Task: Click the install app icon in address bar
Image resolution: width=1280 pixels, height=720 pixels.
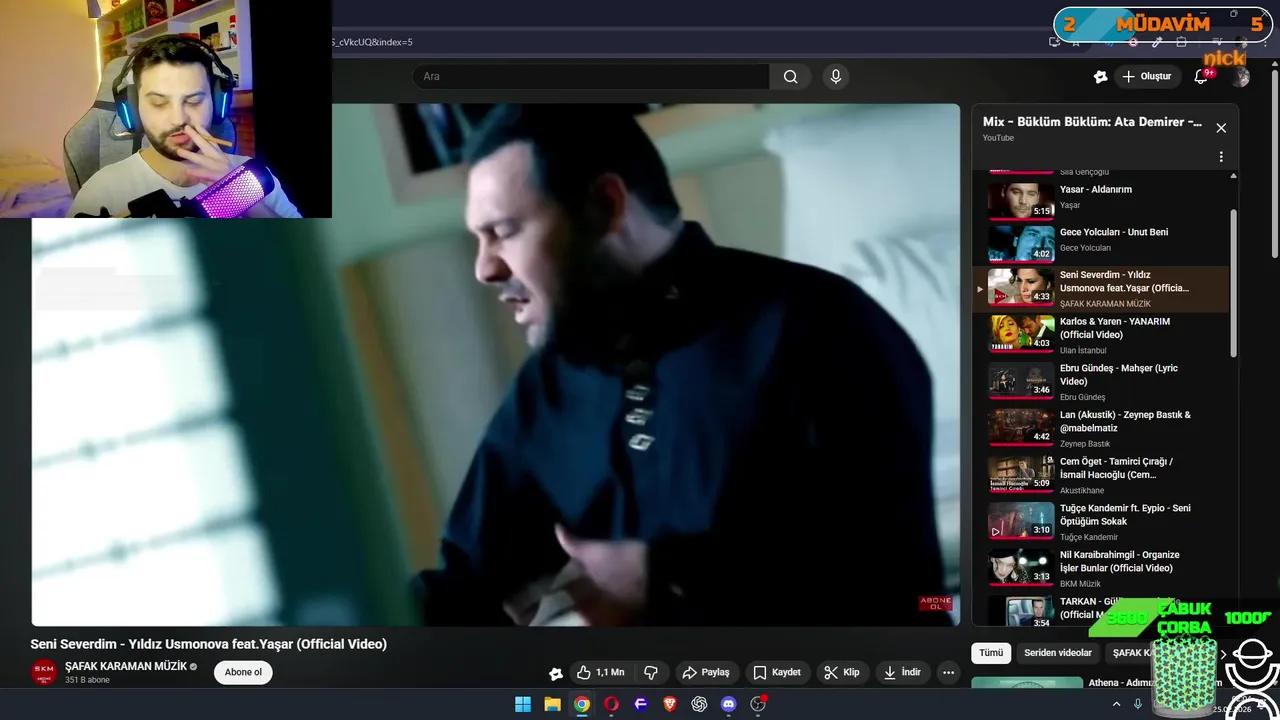Action: 1054,42
